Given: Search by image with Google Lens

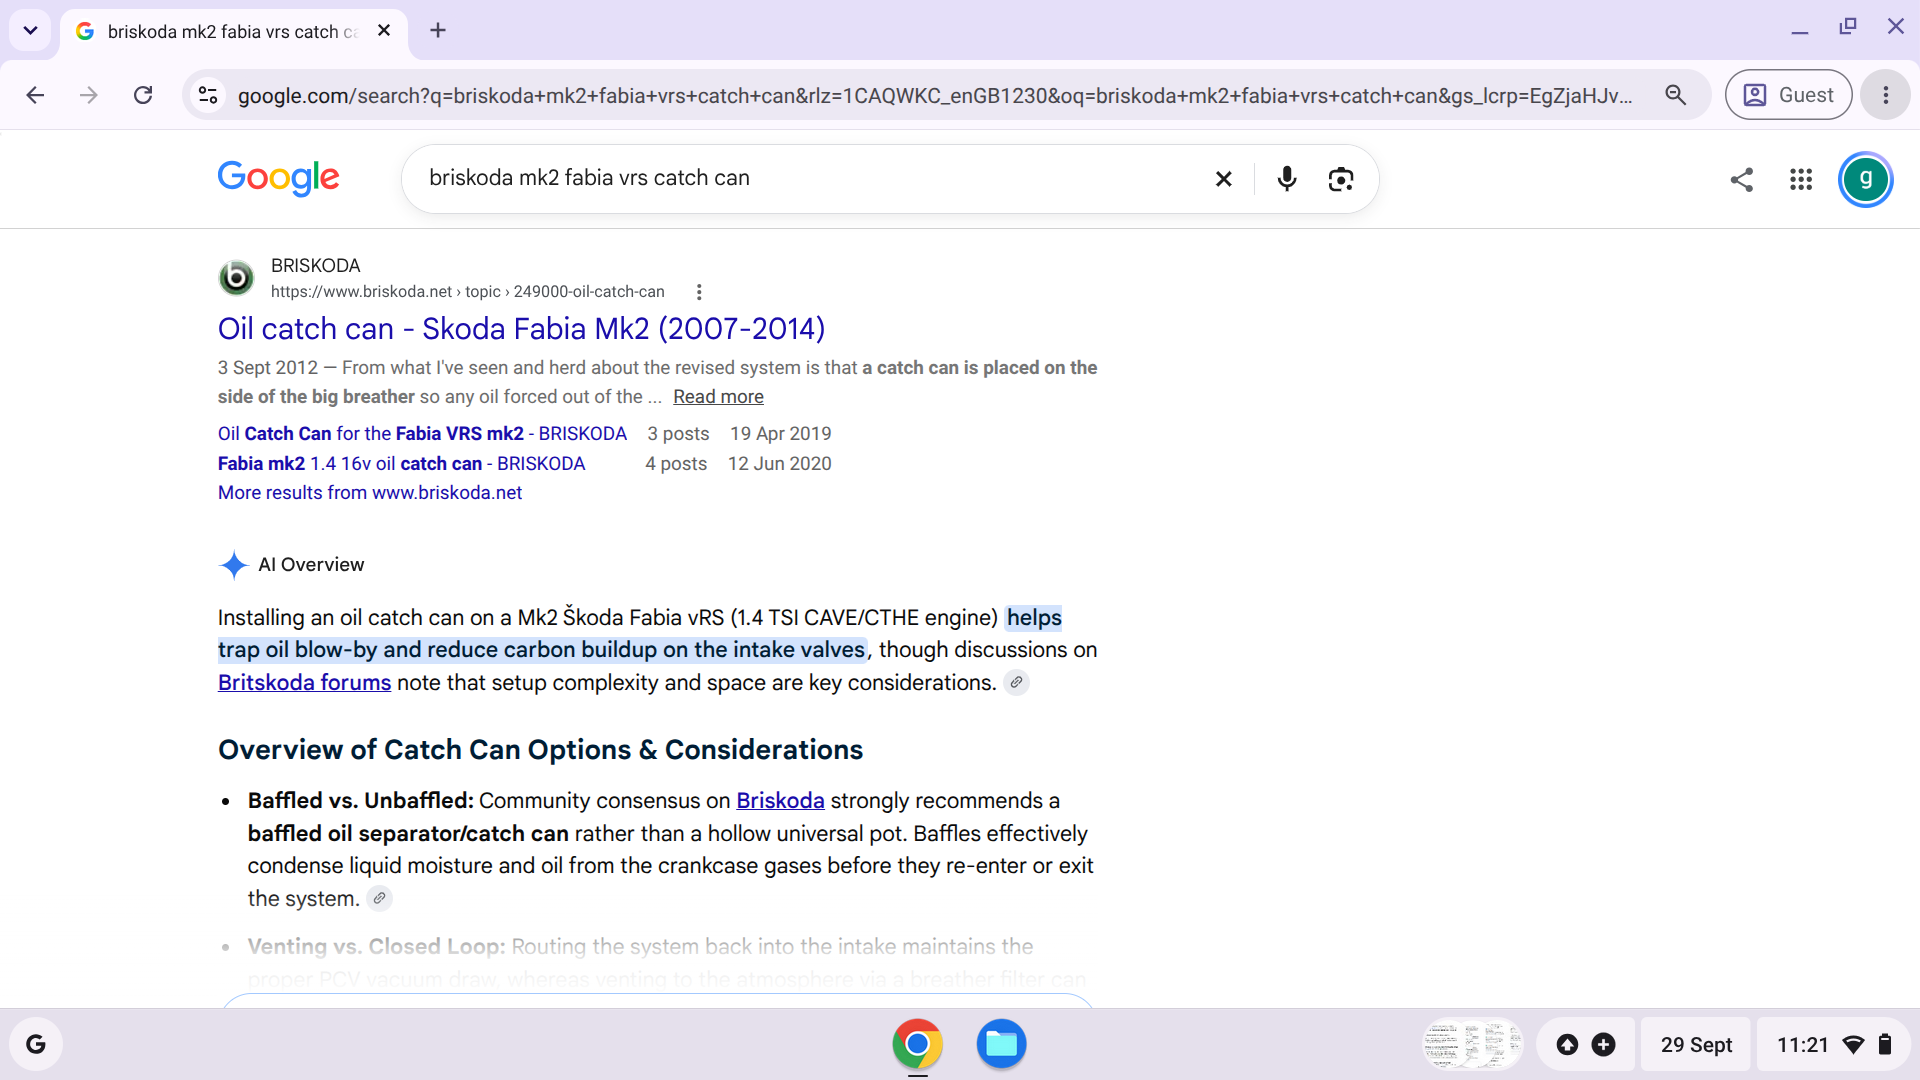Looking at the screenshot, I should [1341, 179].
